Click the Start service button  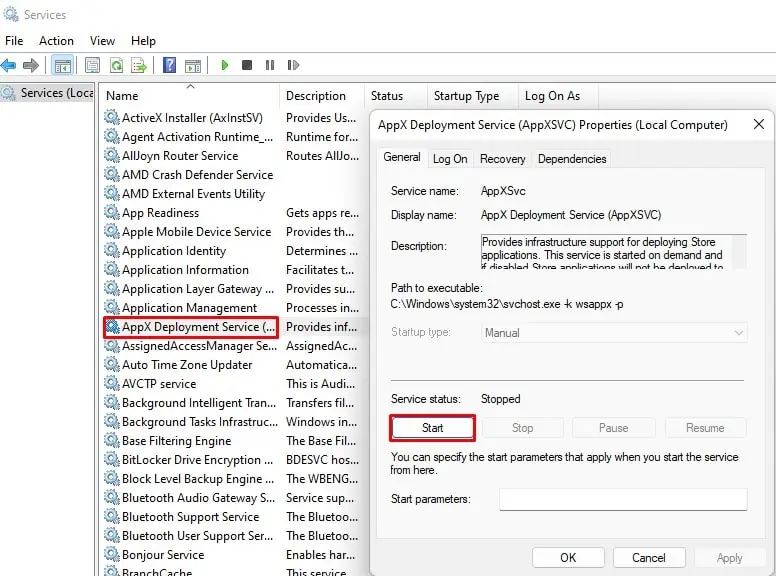click(x=433, y=428)
